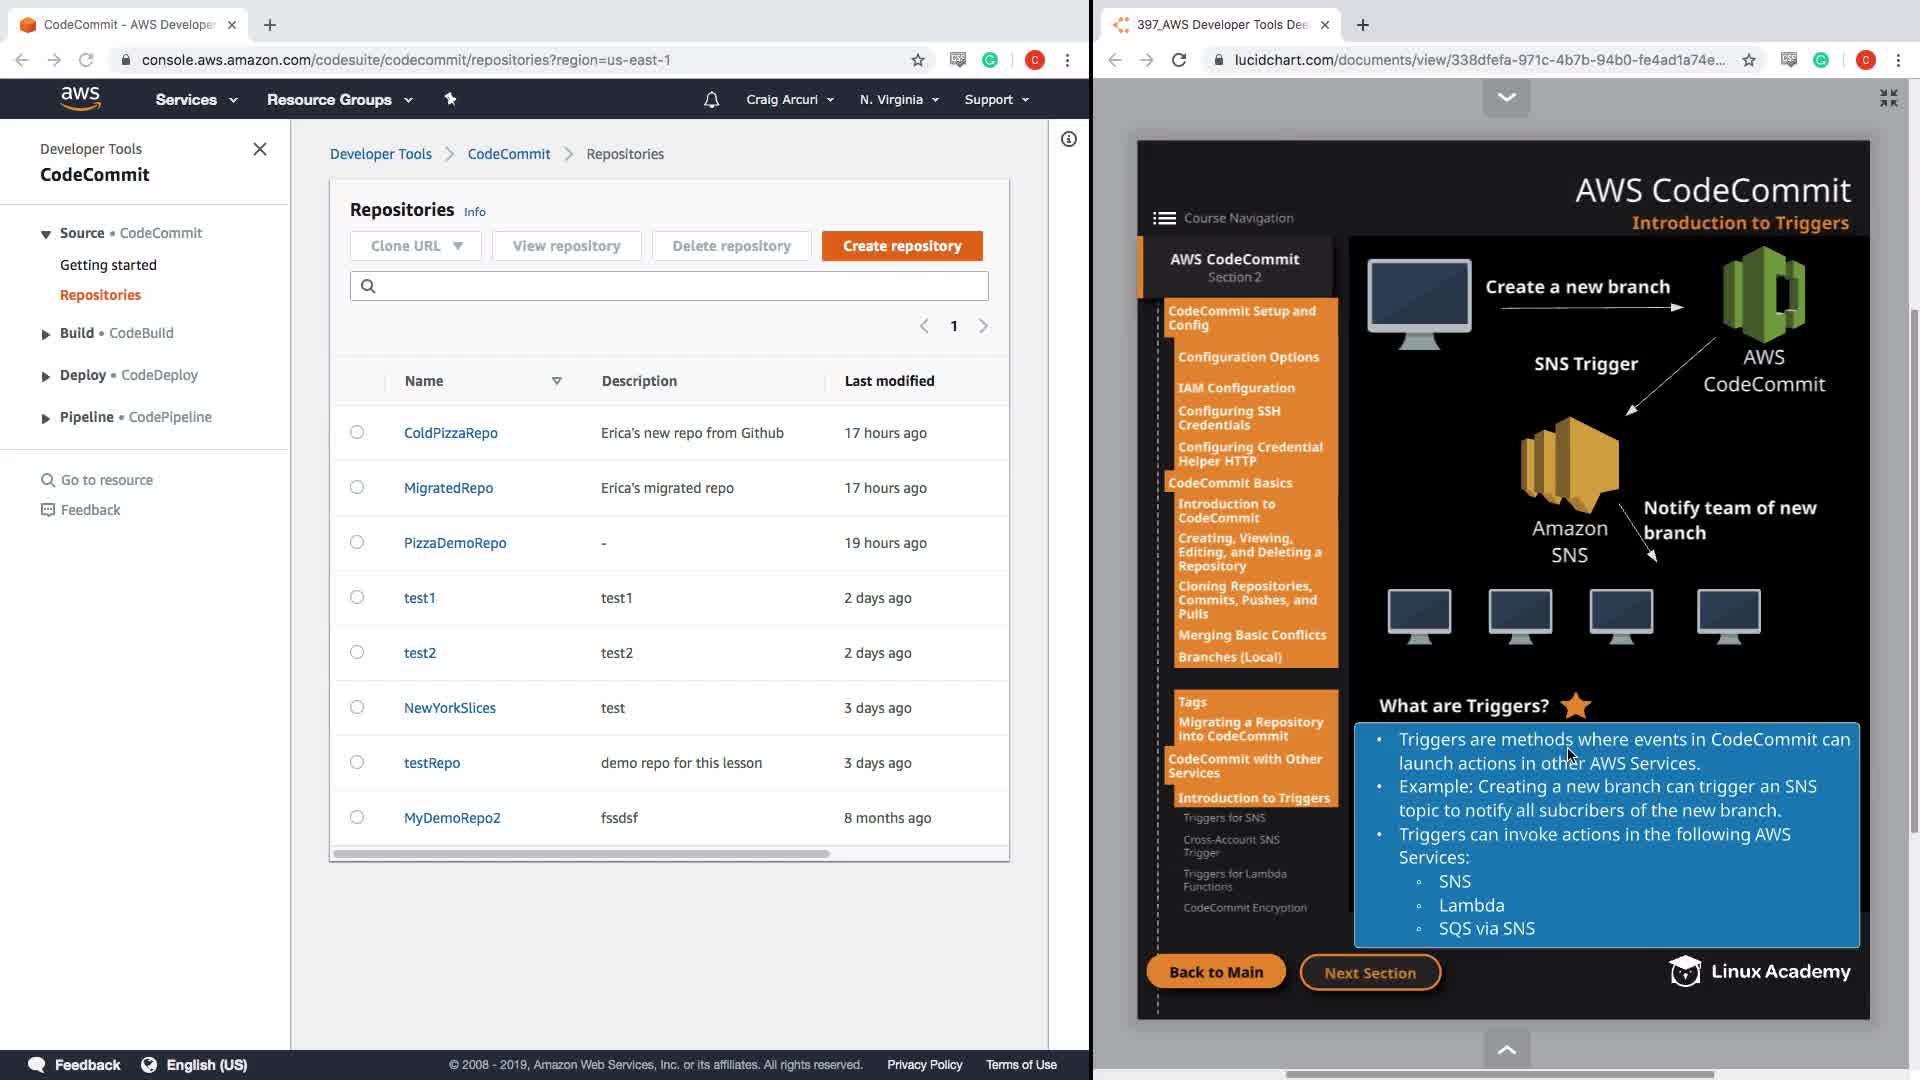The height and width of the screenshot is (1080, 1920).
Task: Exit fullscreen in Lucidchart viewer
Action: coord(1888,98)
